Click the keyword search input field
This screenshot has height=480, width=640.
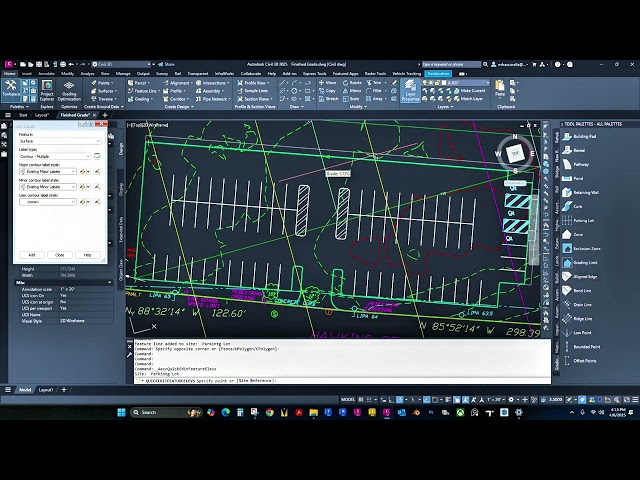point(451,64)
